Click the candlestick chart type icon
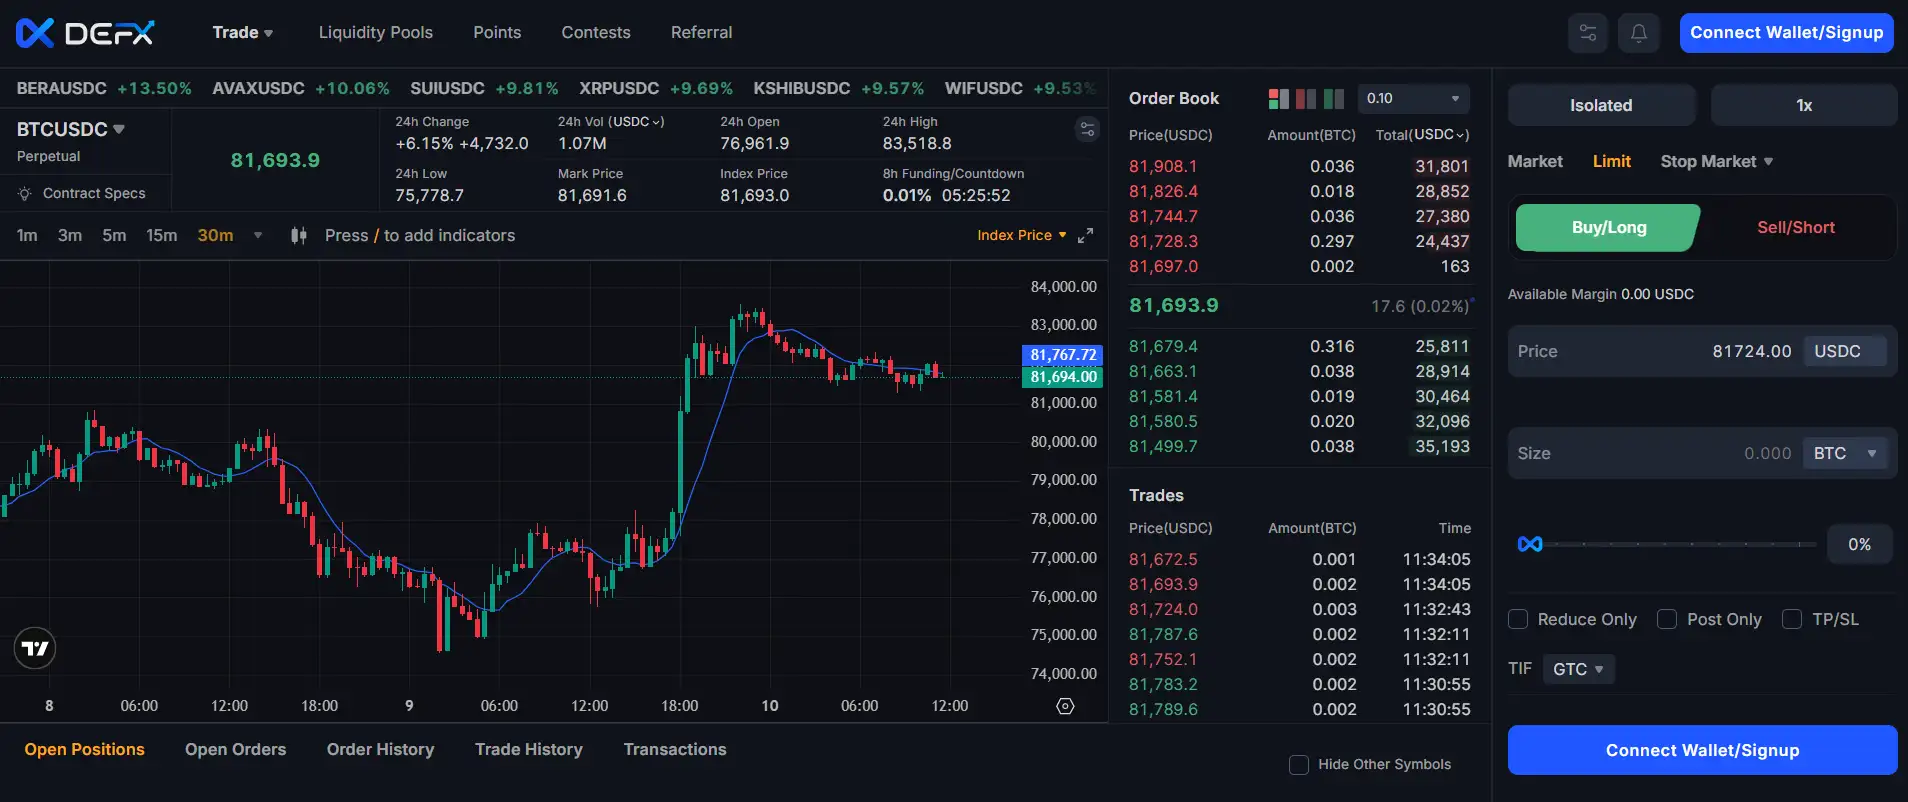1908x802 pixels. [298, 236]
